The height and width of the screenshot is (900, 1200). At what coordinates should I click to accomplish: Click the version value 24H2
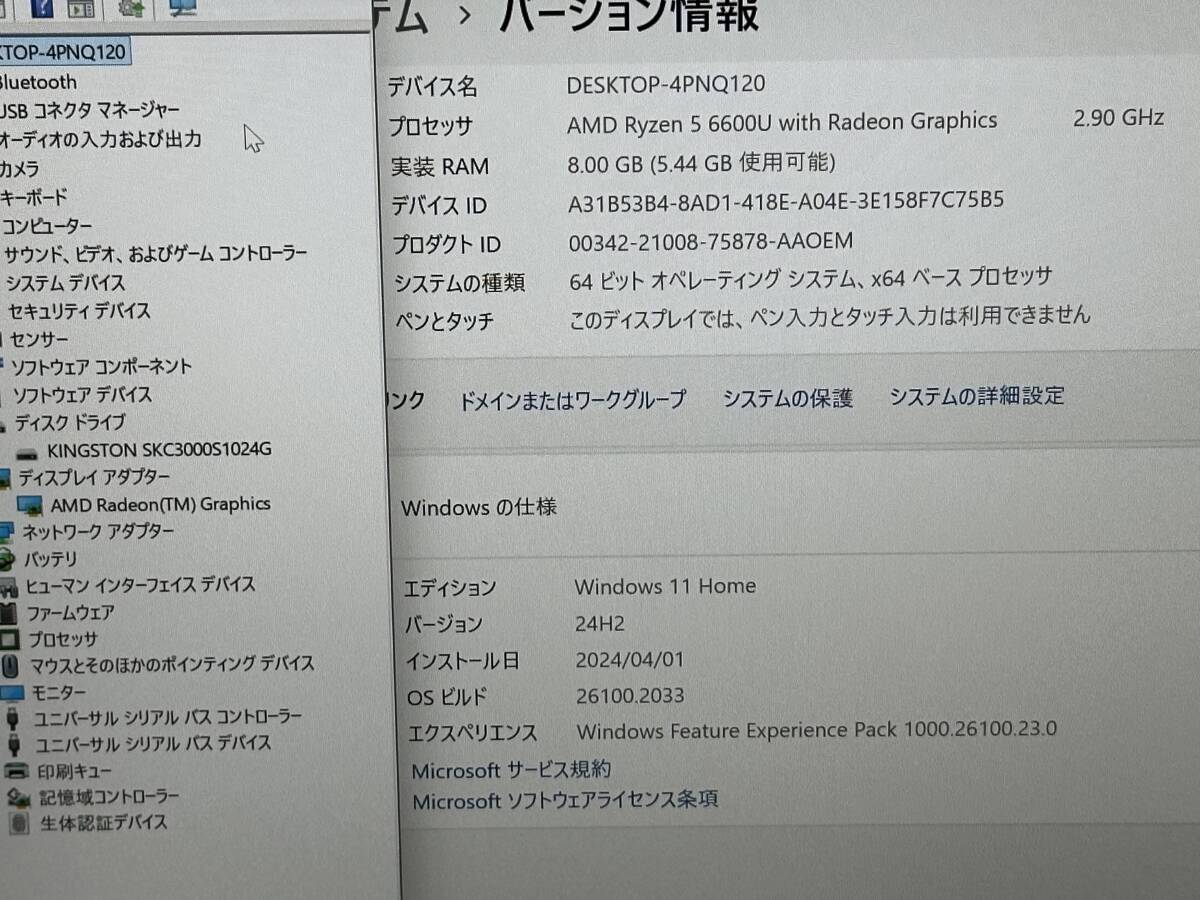600,624
